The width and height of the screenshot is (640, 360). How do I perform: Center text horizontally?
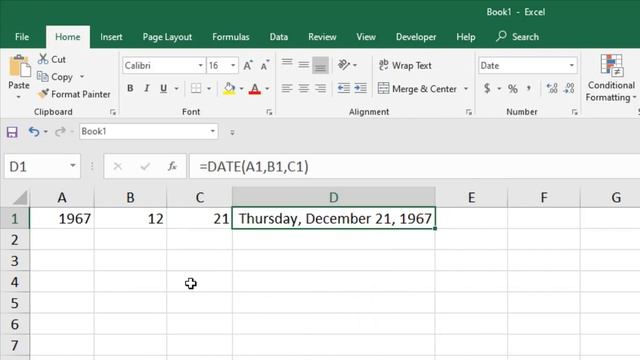304,88
